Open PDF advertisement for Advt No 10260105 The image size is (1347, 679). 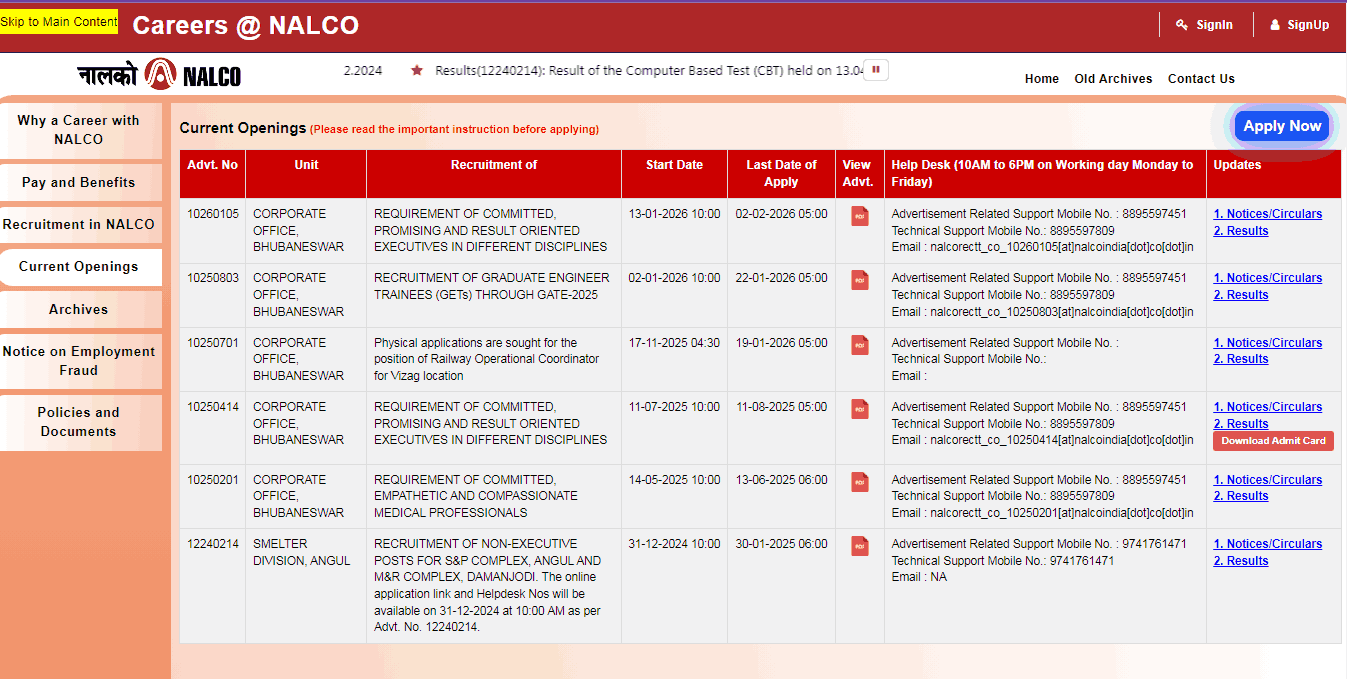[859, 215]
